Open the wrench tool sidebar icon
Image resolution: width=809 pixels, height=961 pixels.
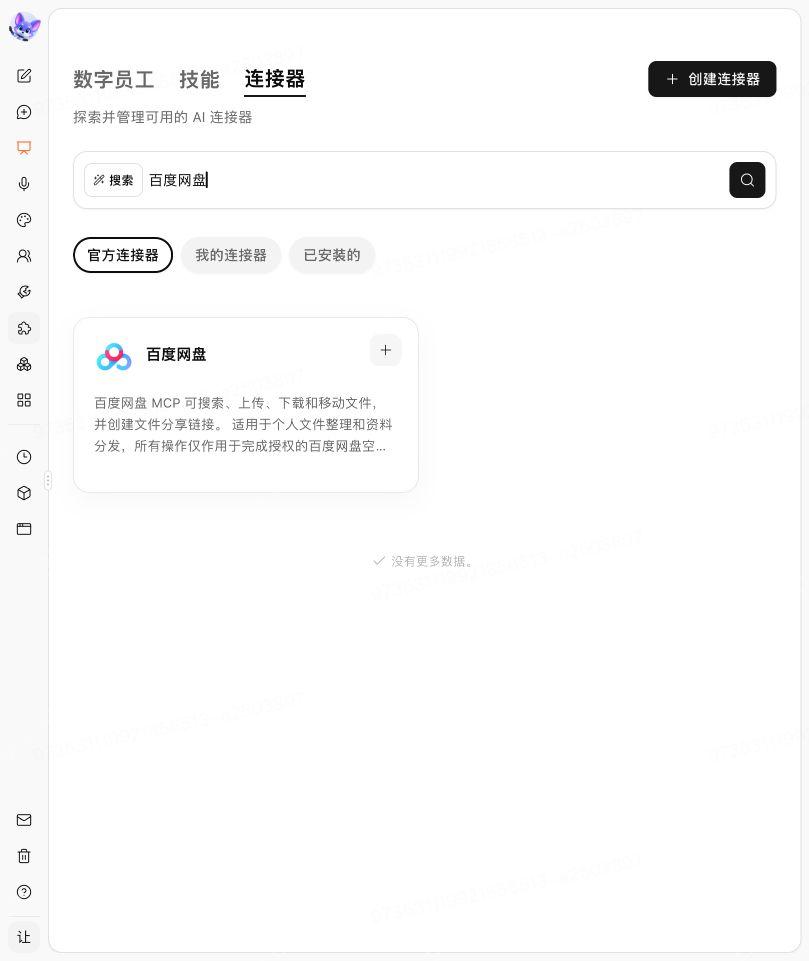click(x=24, y=292)
